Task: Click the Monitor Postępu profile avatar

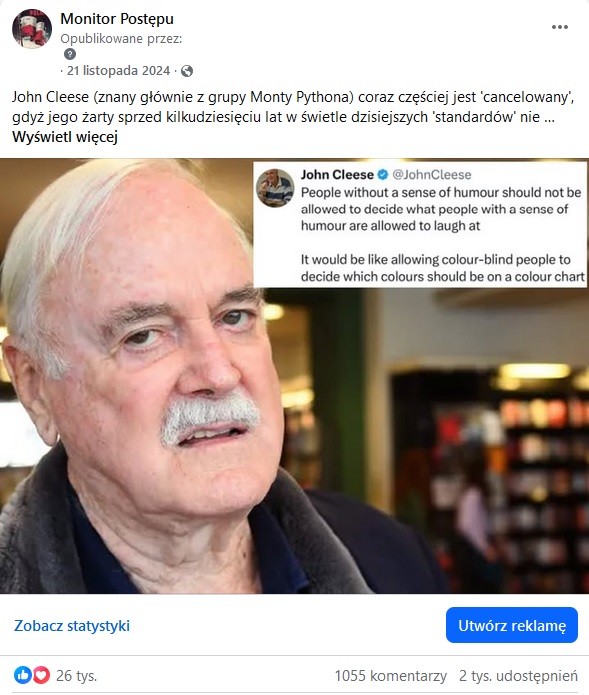Action: click(x=31, y=28)
